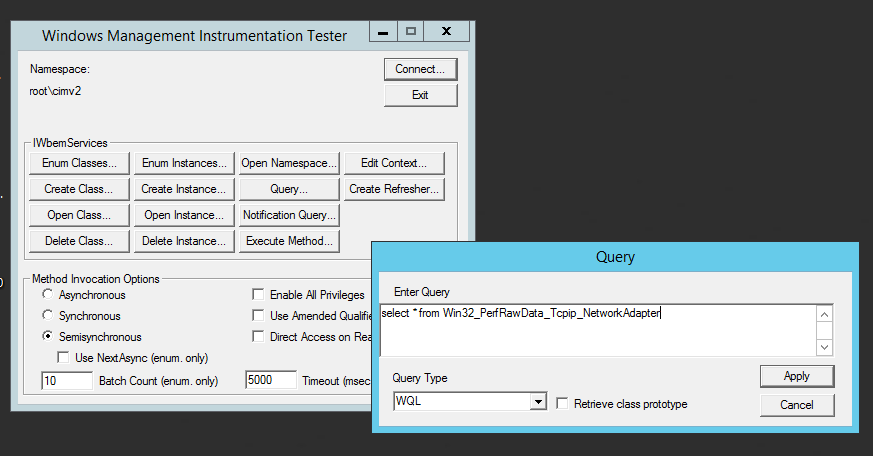Click Notification Query... button

pyautogui.click(x=289, y=215)
